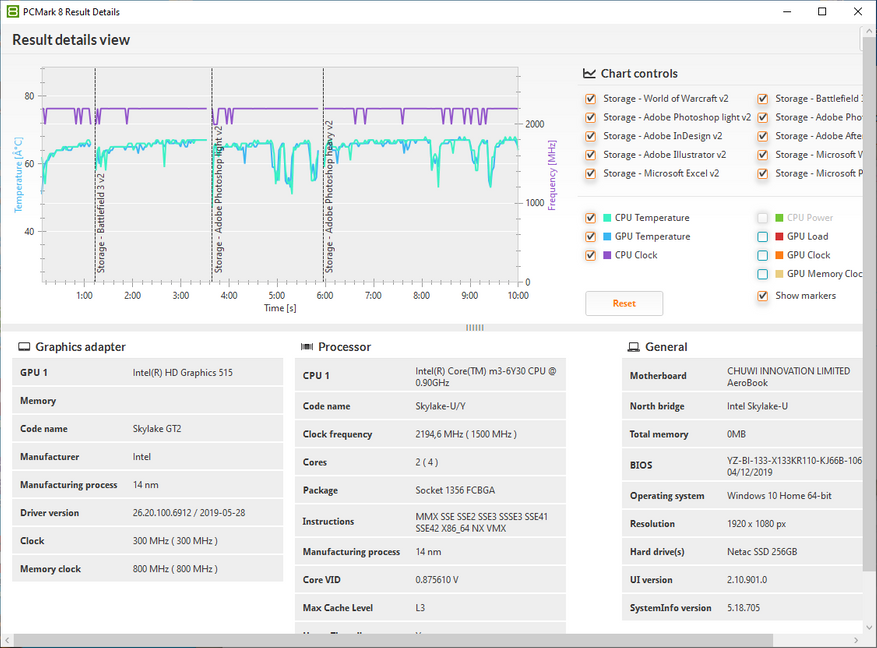Image resolution: width=877 pixels, height=648 pixels.
Task: Click the Processor section chip icon
Action: tap(305, 347)
